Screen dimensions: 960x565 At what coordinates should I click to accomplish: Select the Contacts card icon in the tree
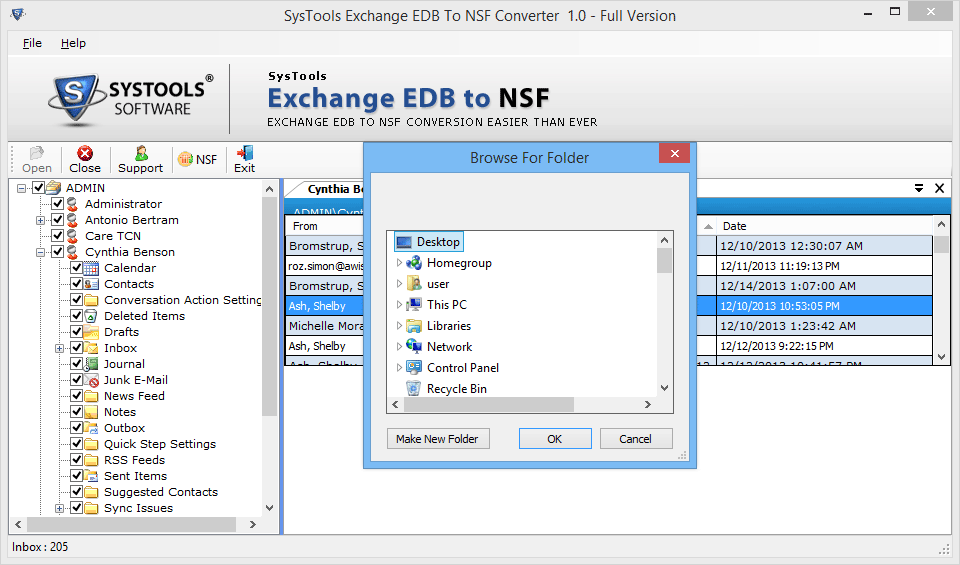pyautogui.click(x=91, y=284)
